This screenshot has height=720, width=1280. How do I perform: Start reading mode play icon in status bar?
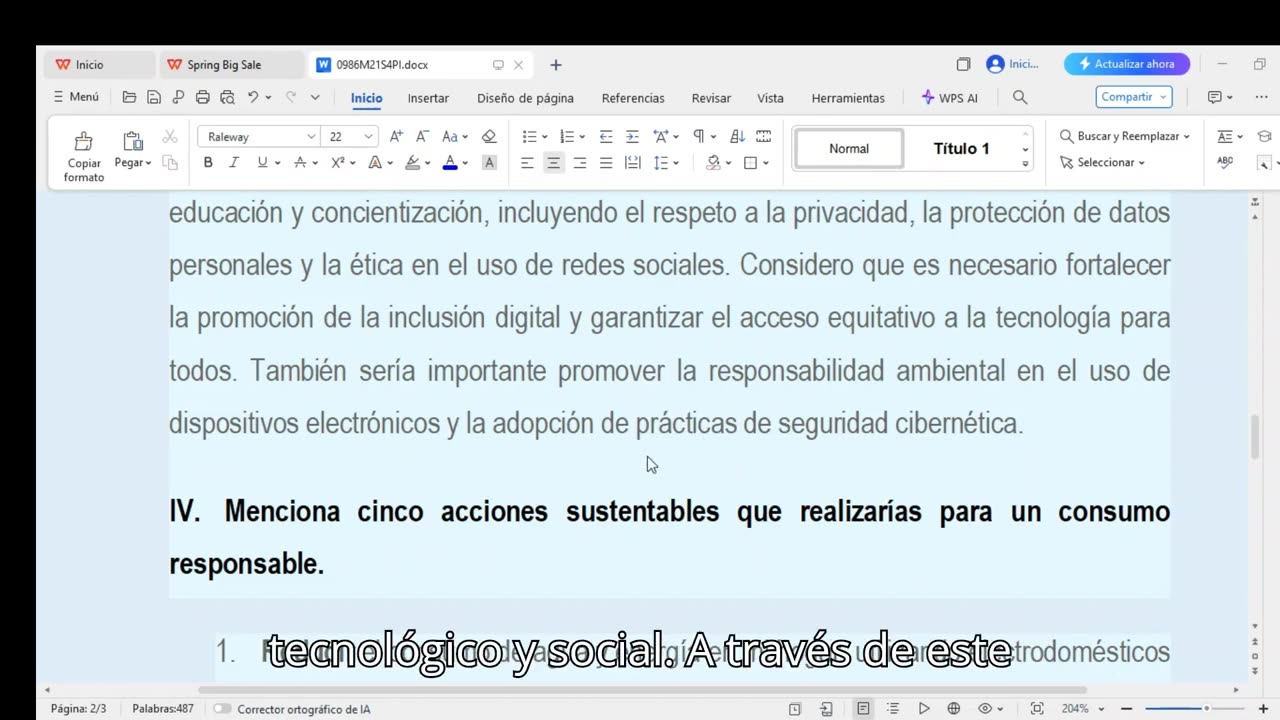(924, 709)
